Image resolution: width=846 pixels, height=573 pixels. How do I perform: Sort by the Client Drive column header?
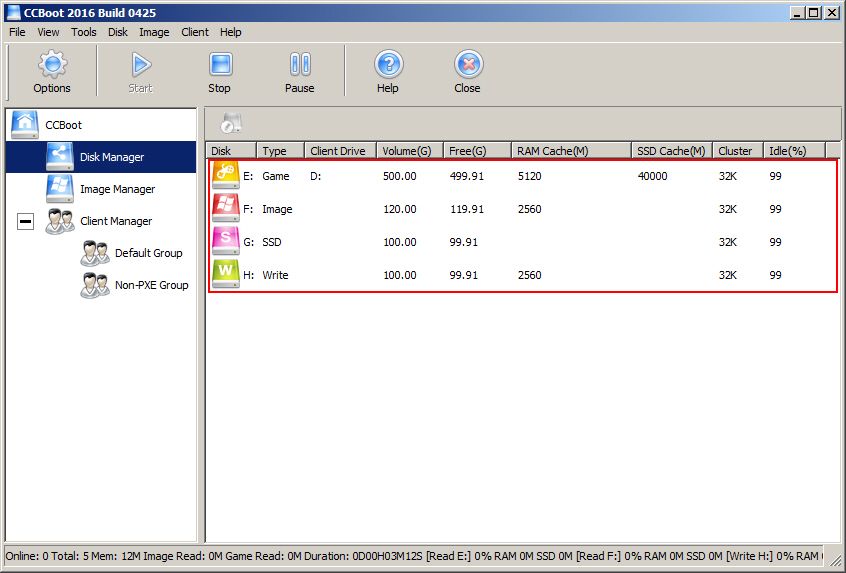coord(340,151)
